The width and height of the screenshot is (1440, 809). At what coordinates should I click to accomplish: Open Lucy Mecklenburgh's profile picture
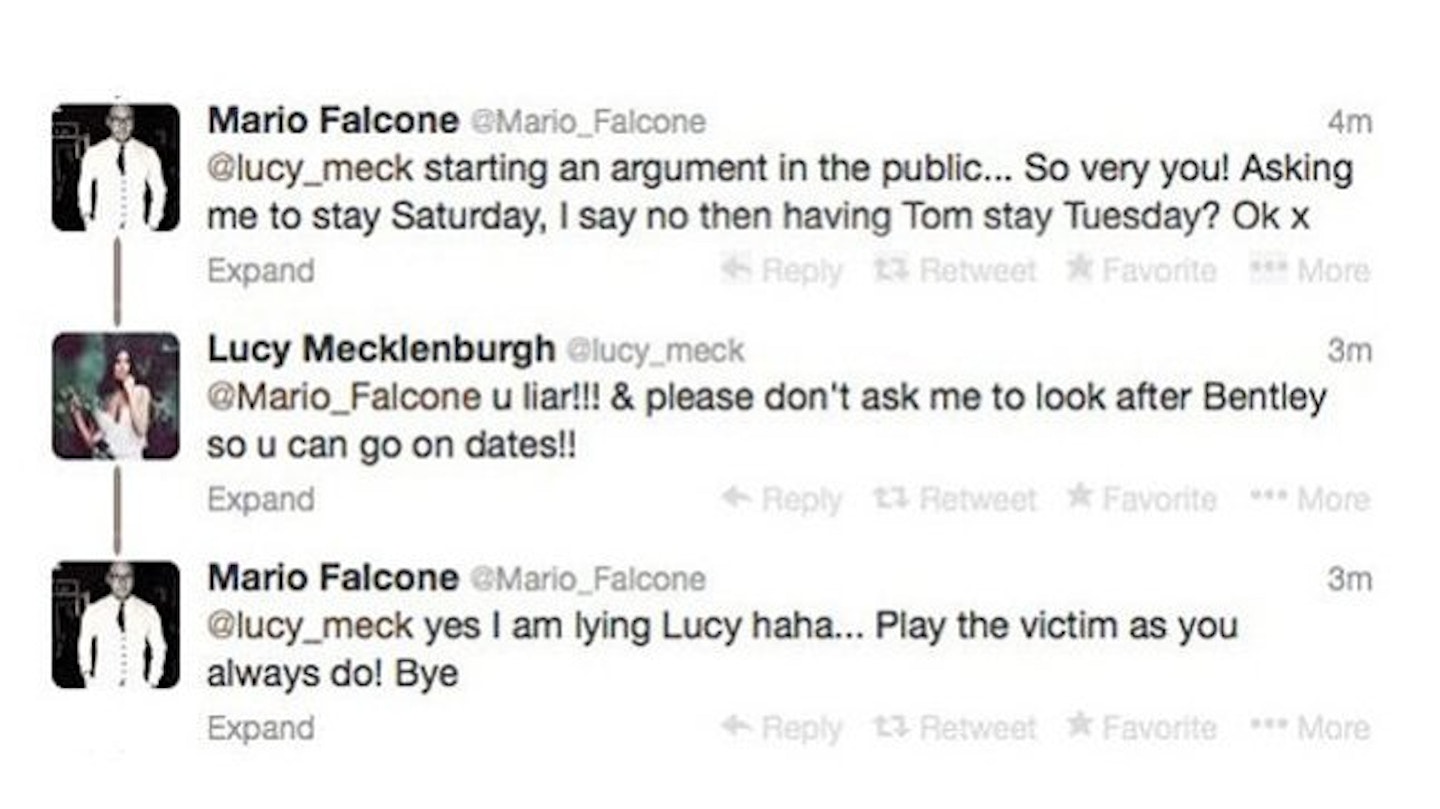(116, 396)
